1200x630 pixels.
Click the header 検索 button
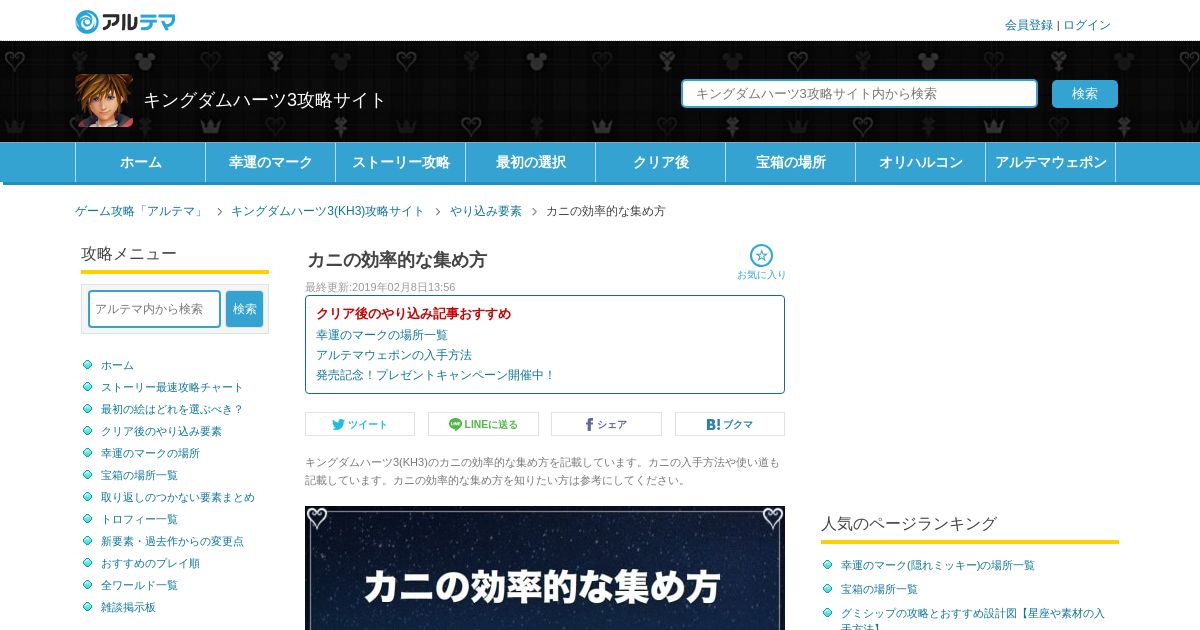1085,94
